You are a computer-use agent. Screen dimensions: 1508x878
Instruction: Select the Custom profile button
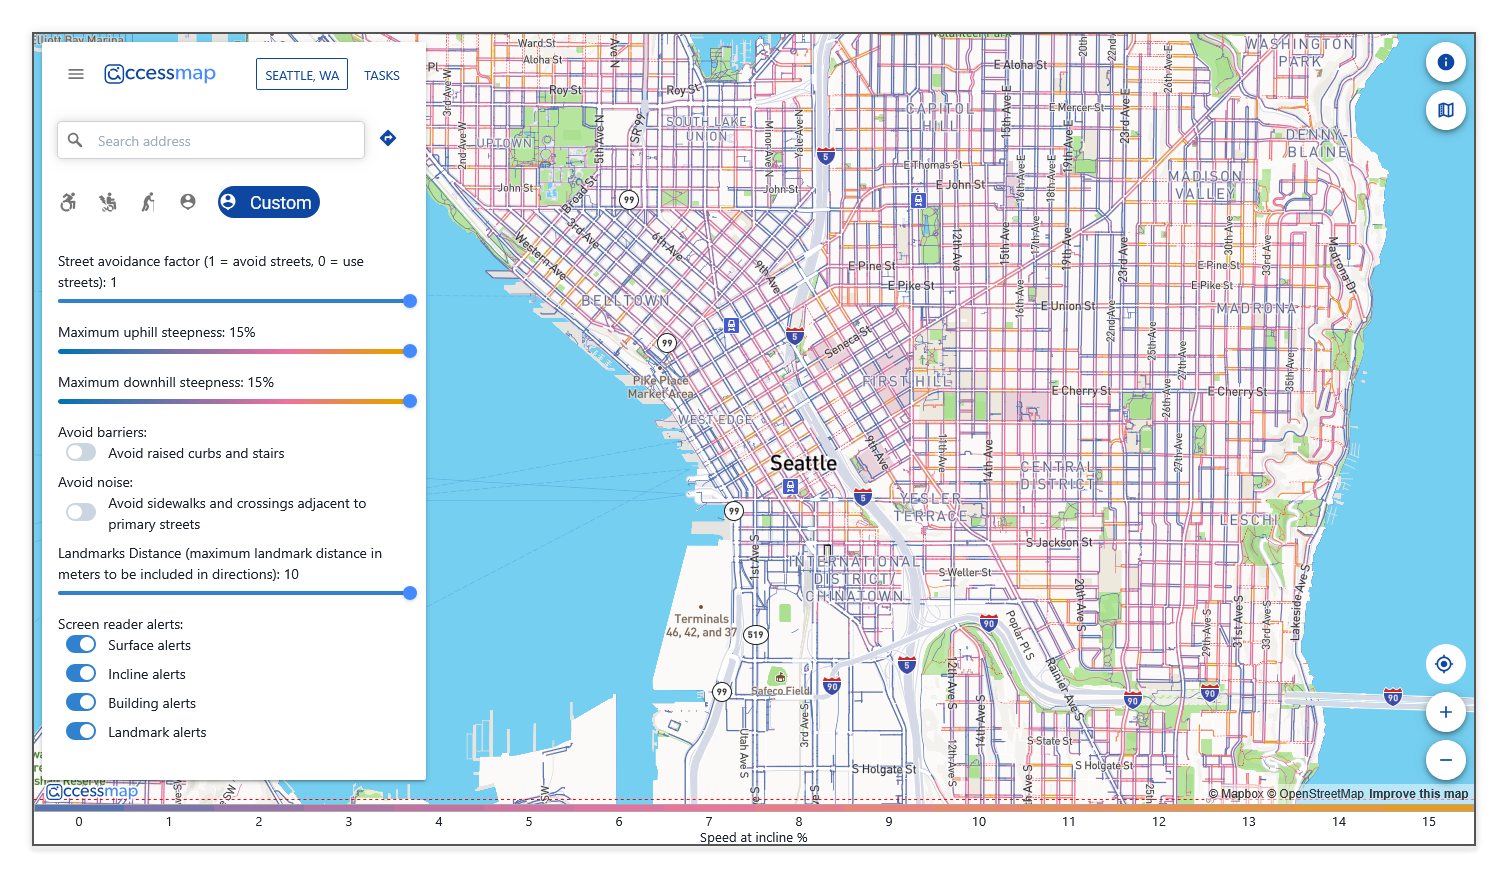tap(268, 201)
